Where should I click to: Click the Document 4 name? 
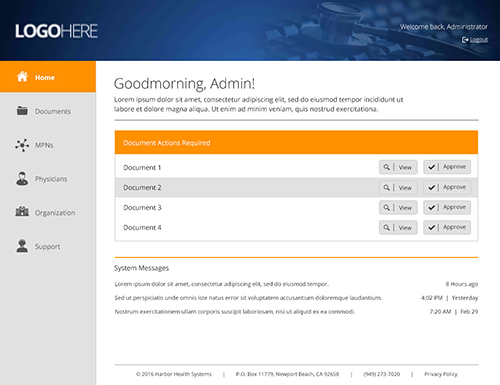point(142,227)
